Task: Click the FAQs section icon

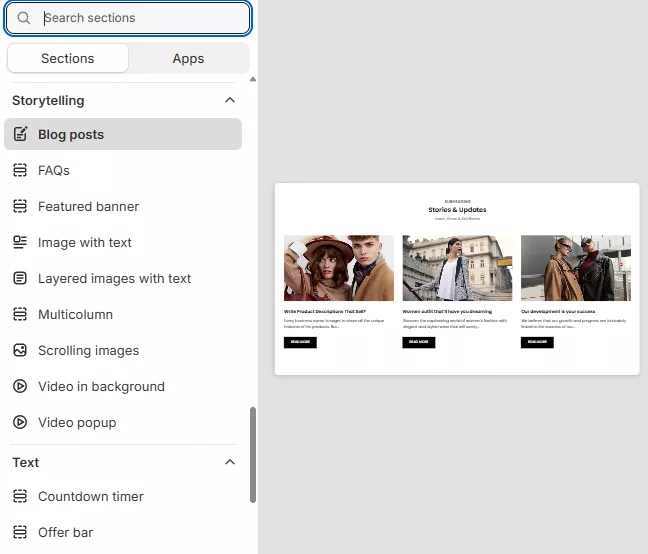Action: (x=20, y=170)
